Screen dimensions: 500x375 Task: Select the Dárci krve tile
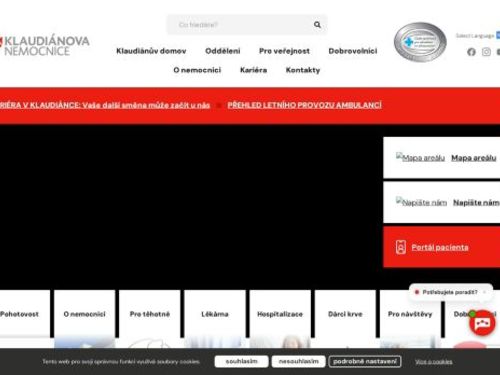coord(345,314)
